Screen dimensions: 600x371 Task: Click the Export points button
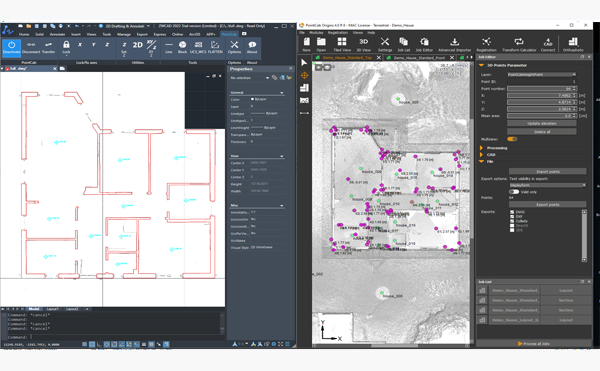(547, 205)
